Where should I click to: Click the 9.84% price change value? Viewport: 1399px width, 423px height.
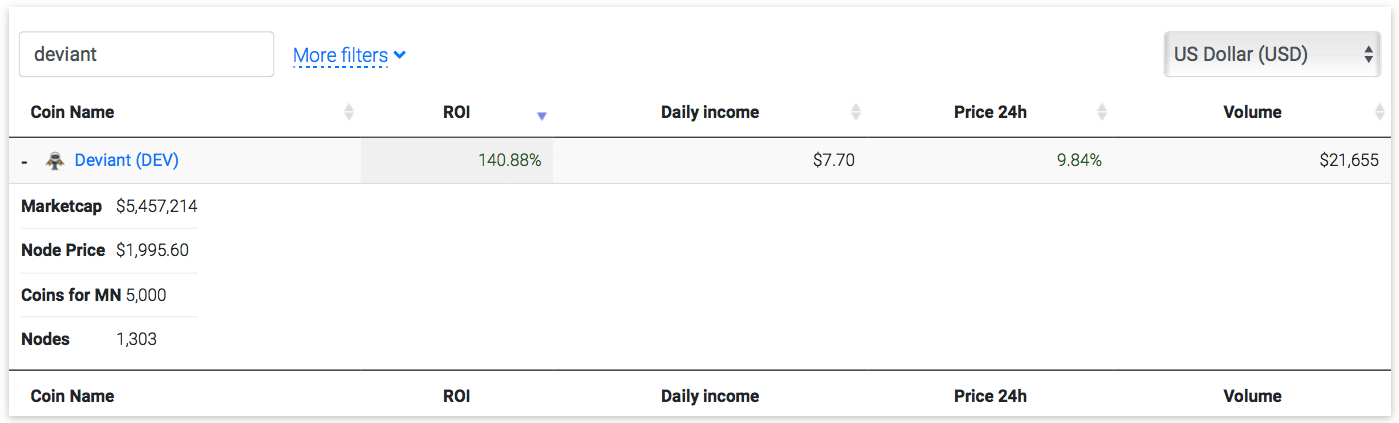1079,160
